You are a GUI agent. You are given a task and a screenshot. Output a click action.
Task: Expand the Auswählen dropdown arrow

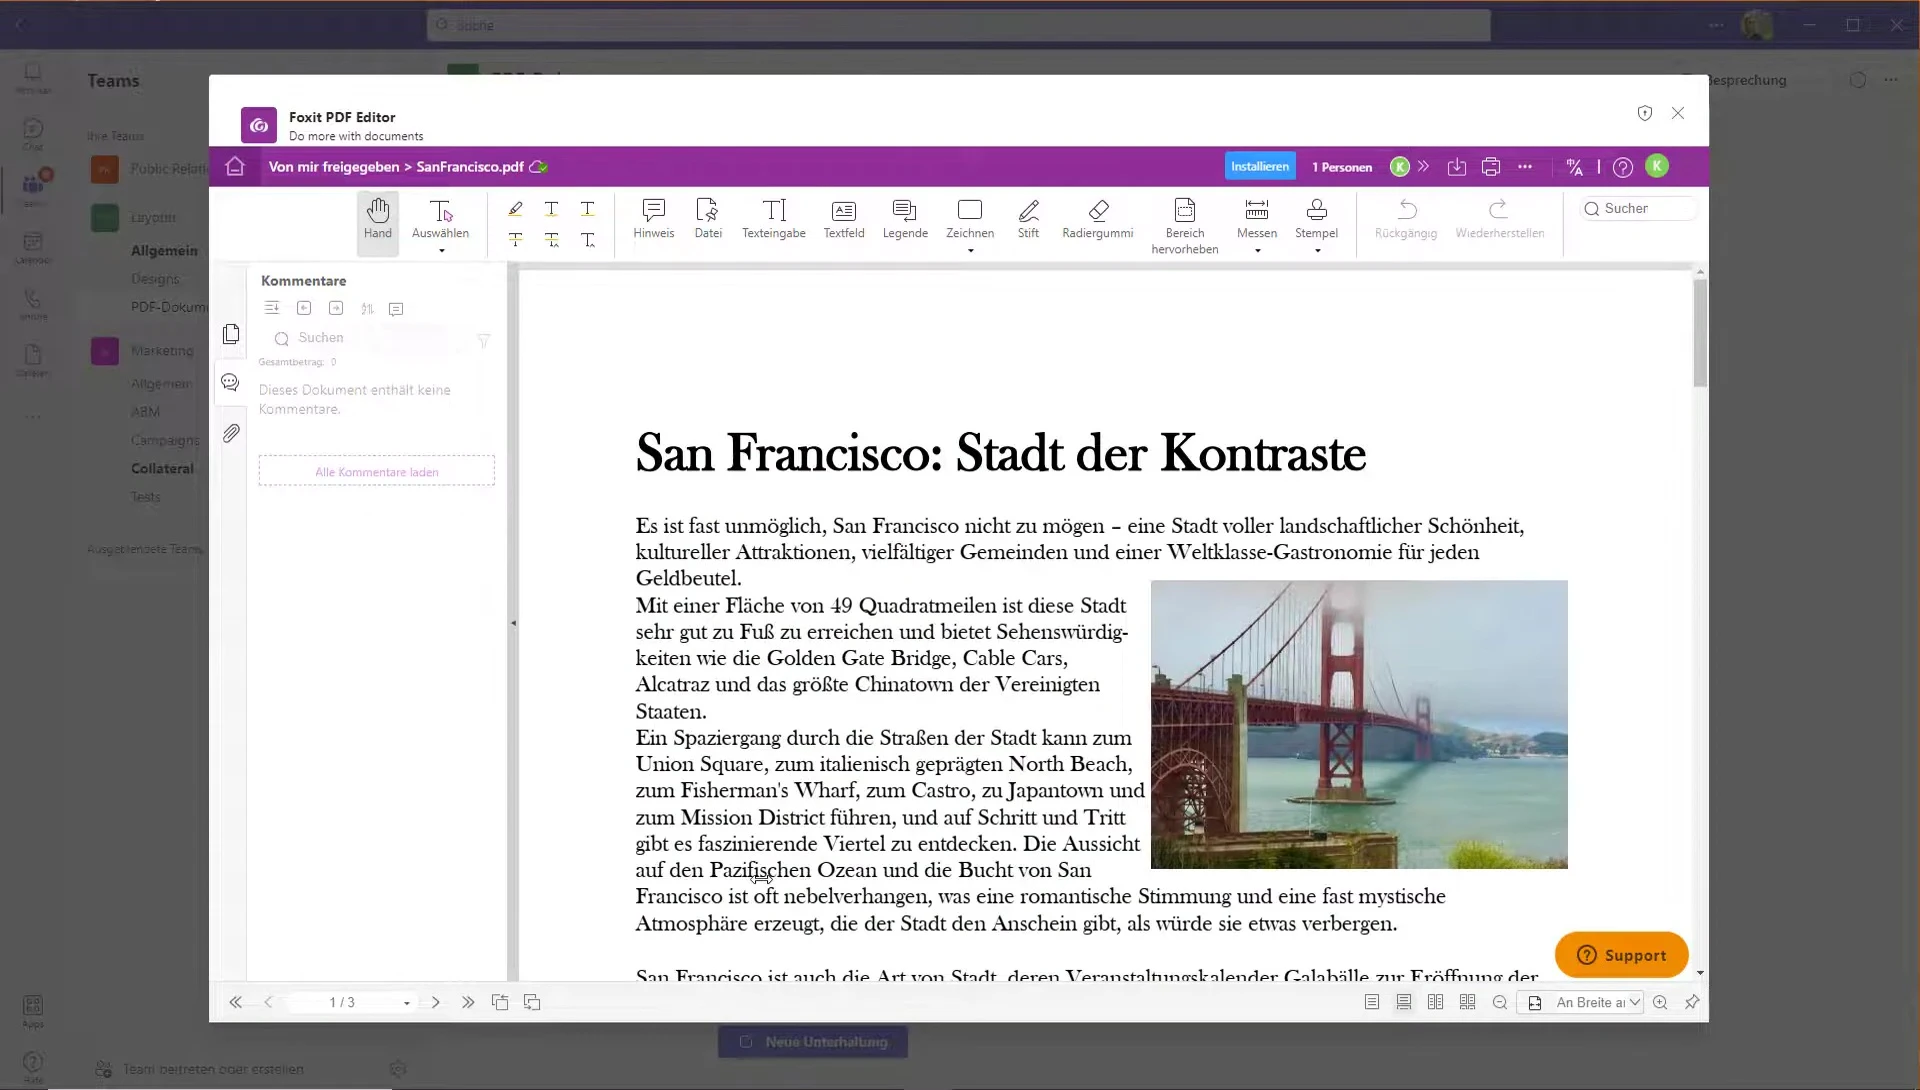(441, 251)
